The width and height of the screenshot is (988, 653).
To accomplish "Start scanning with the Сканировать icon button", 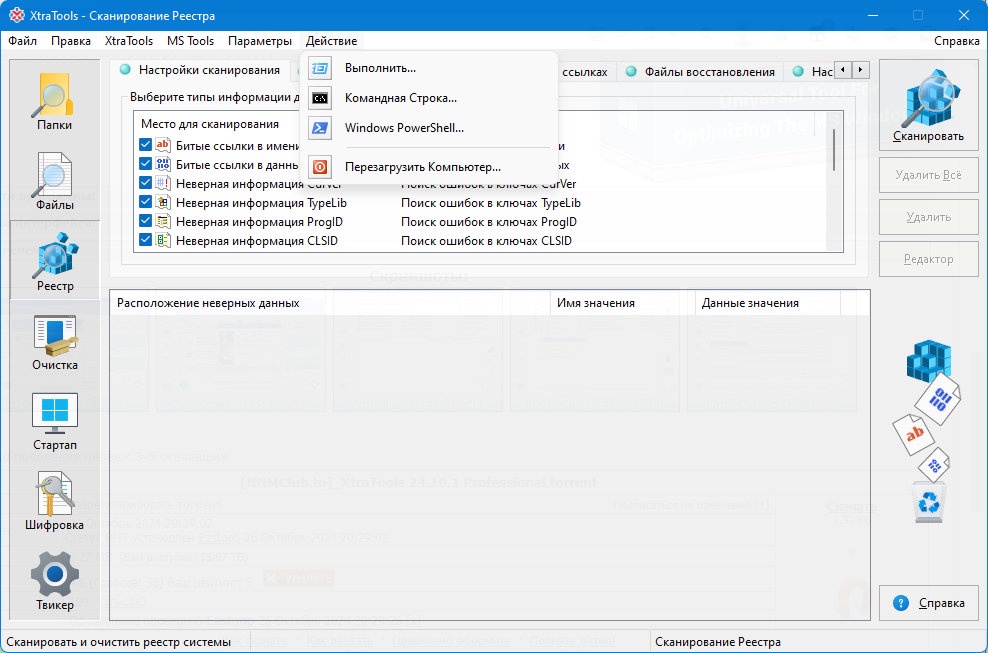I will pyautogui.click(x=928, y=105).
